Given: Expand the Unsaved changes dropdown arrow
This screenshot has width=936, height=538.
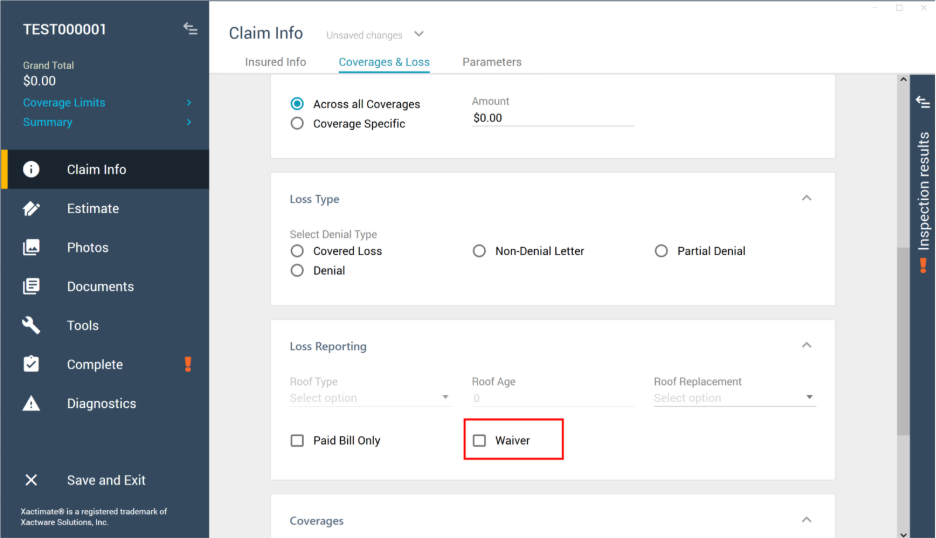Looking at the screenshot, I should tap(419, 34).
